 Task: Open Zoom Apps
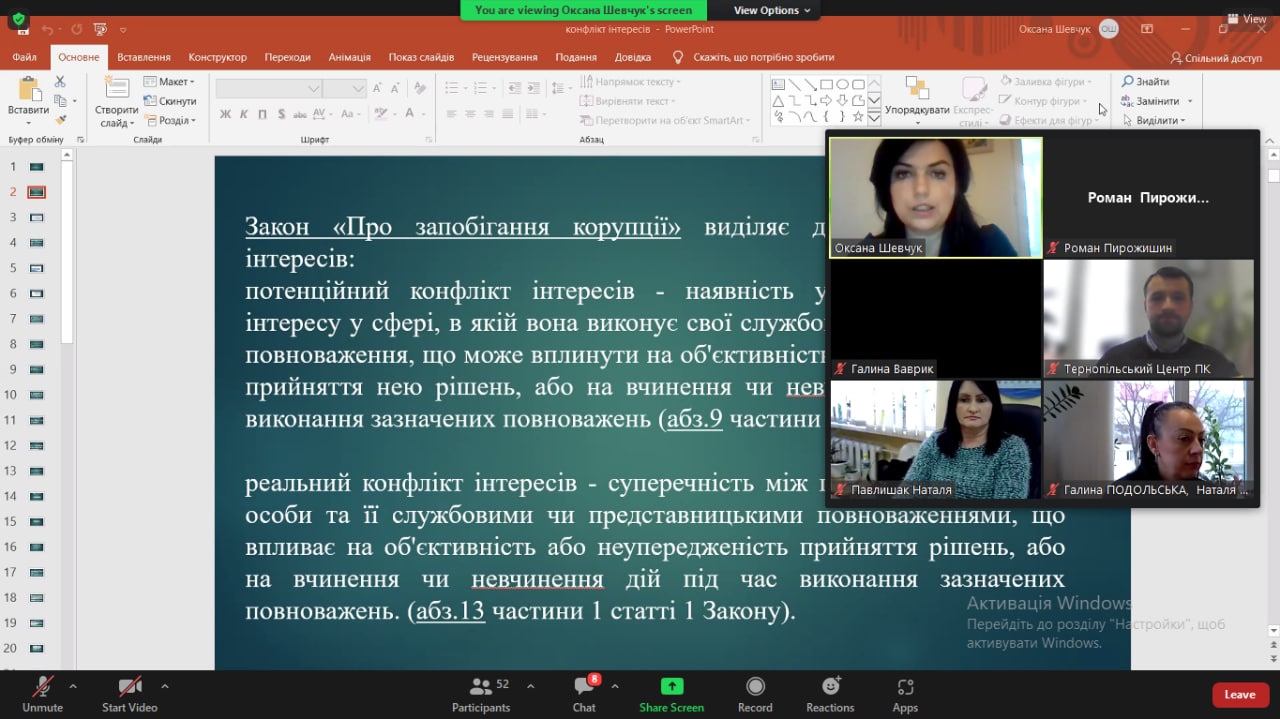pyautogui.click(x=905, y=694)
